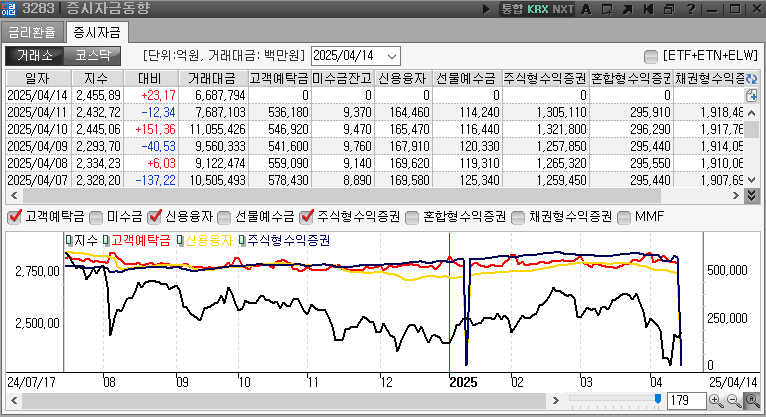Click the 2,455,89 index value

[98, 95]
